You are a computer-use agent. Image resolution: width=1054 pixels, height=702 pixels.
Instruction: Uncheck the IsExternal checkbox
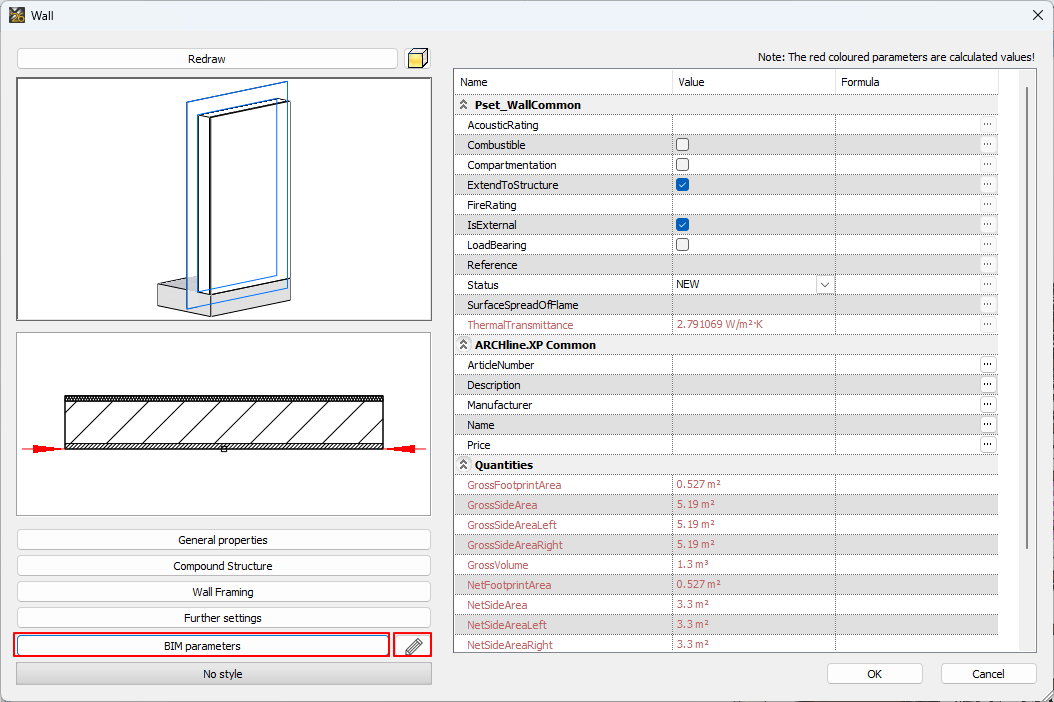click(x=682, y=225)
